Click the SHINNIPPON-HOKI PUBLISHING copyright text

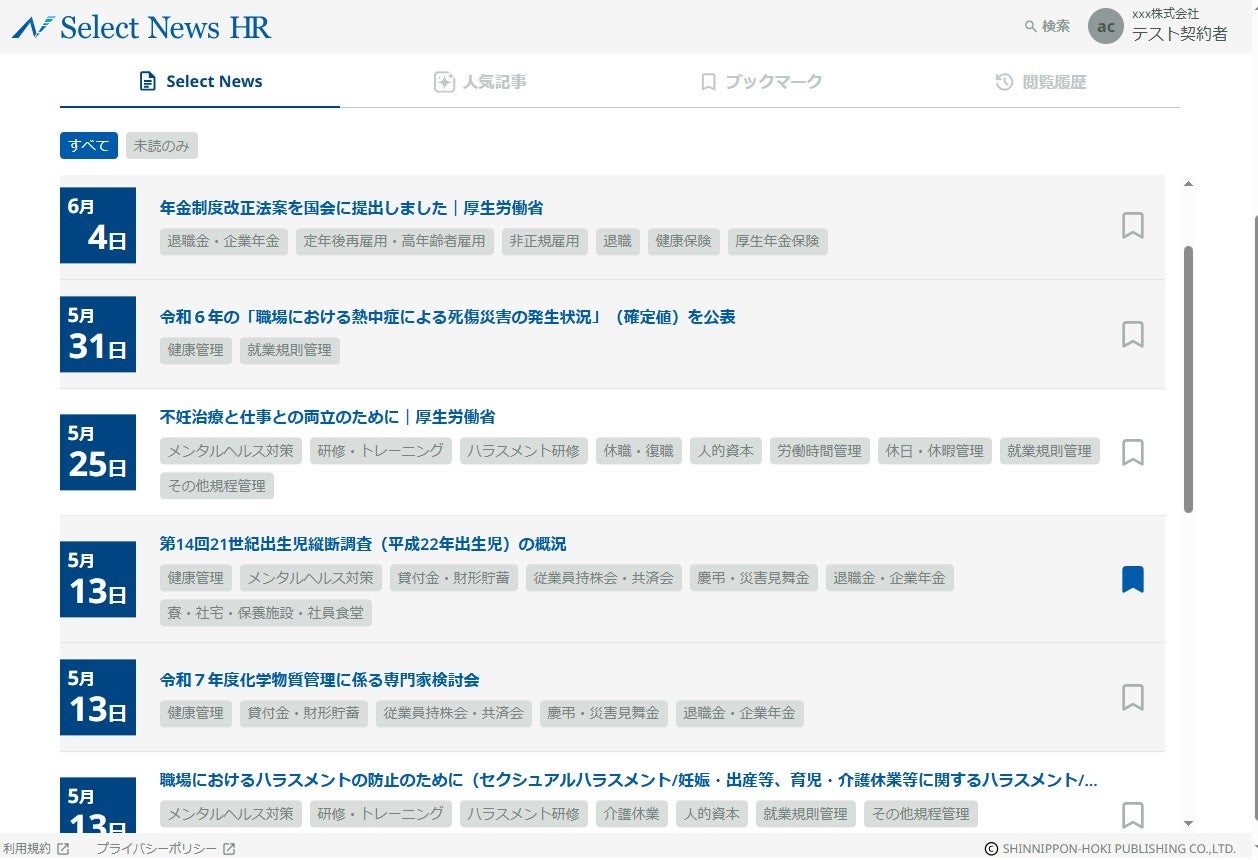click(1111, 849)
